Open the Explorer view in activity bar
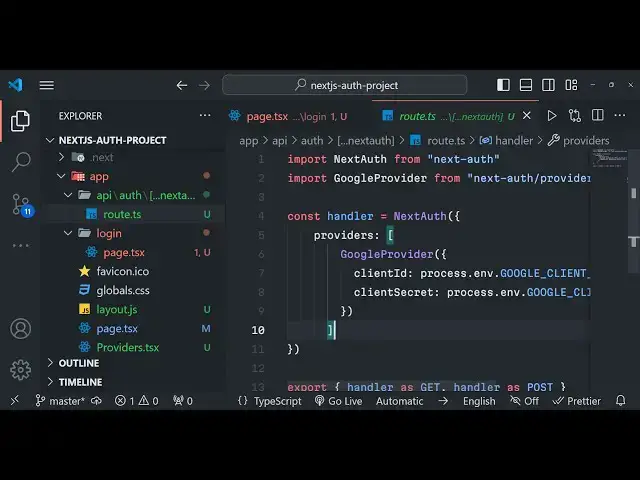This screenshot has height=480, width=640. click(x=20, y=121)
